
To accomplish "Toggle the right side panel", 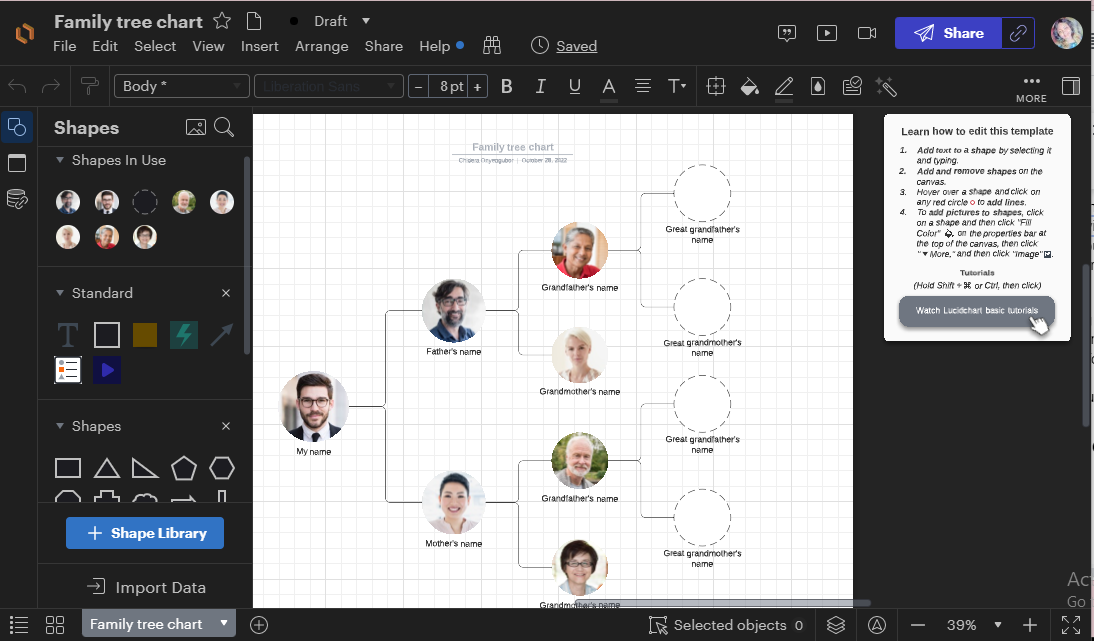I will coord(1070,86).
